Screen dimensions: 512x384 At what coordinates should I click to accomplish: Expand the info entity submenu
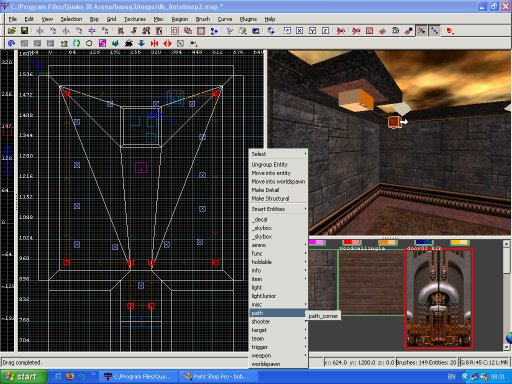278,270
